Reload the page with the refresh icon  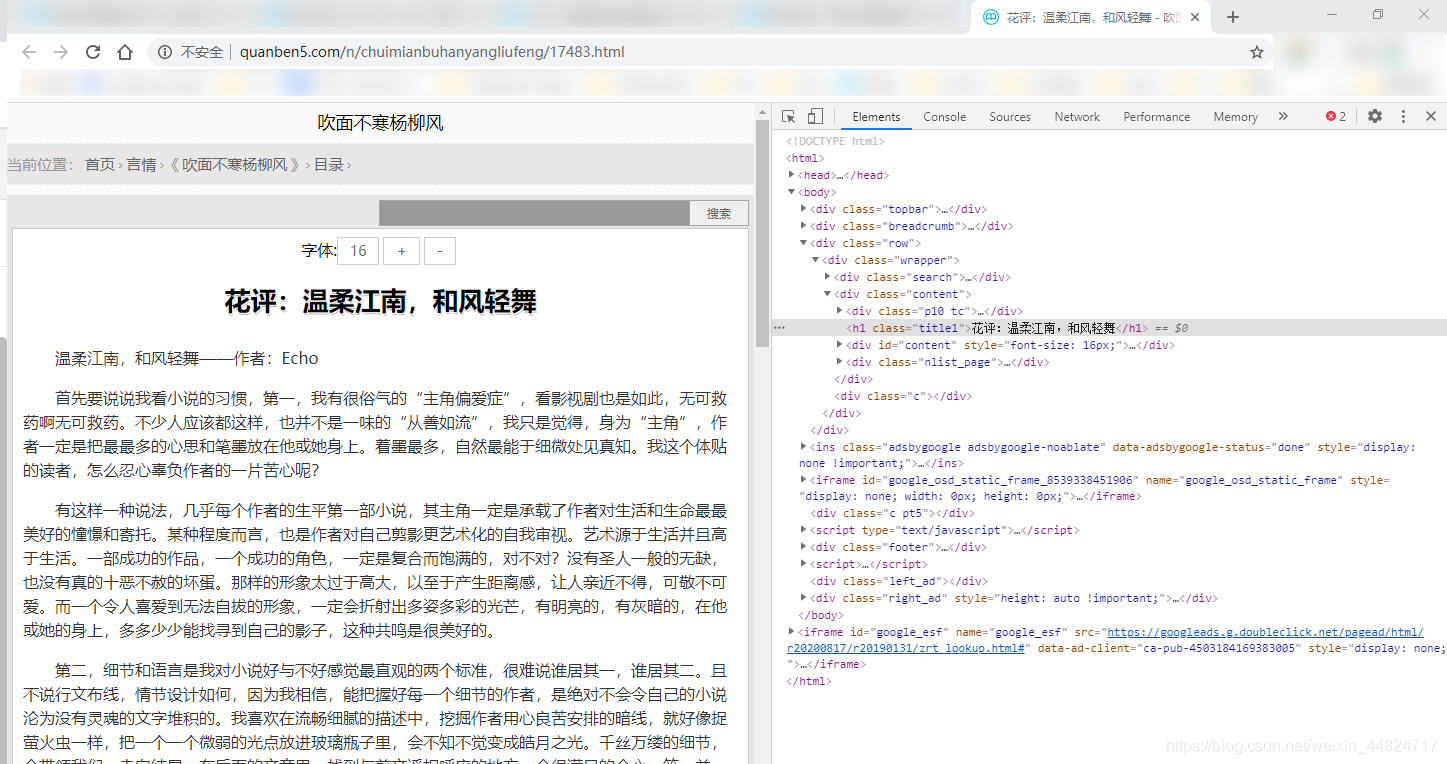coord(93,52)
